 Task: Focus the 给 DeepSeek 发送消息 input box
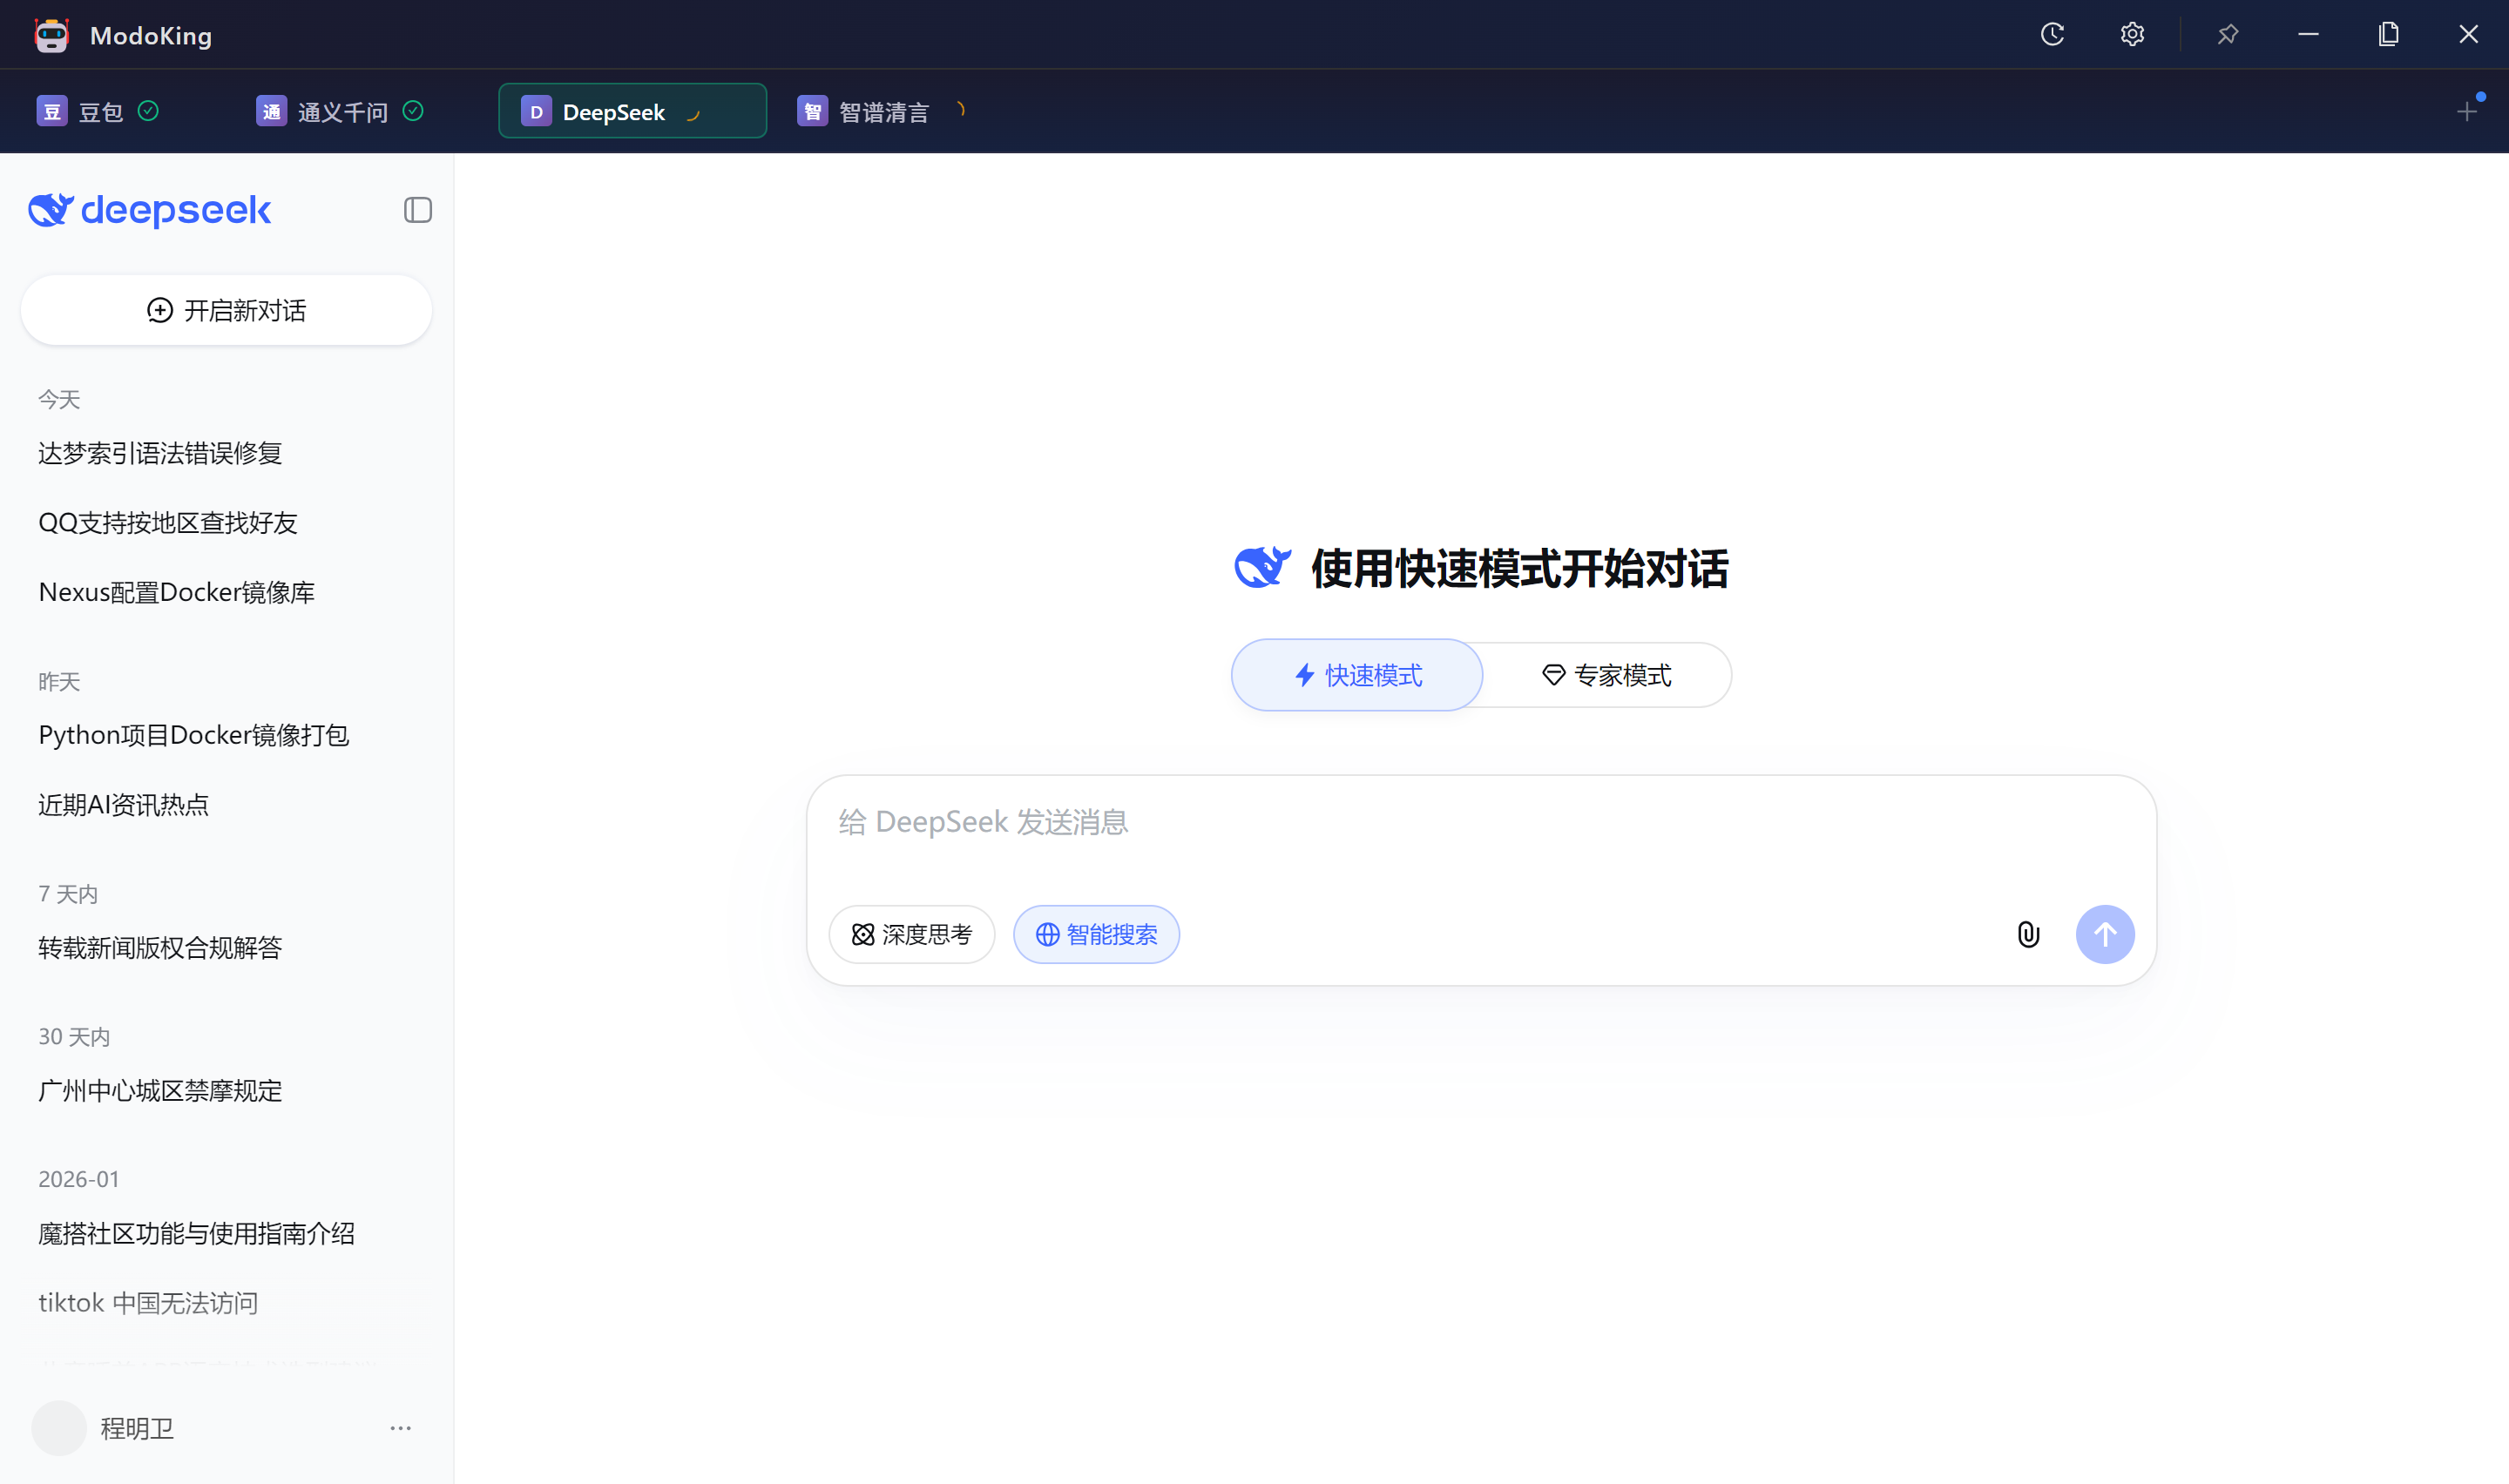point(1481,822)
